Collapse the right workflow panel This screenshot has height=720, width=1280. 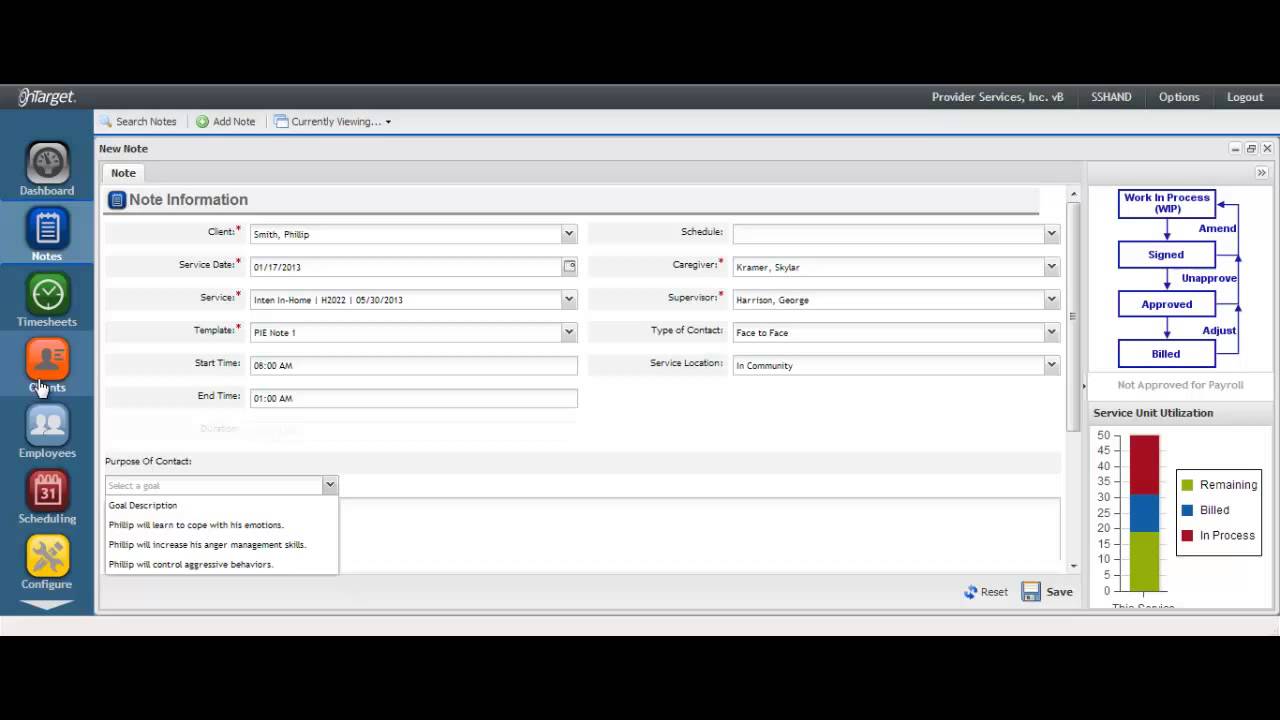tap(1262, 173)
